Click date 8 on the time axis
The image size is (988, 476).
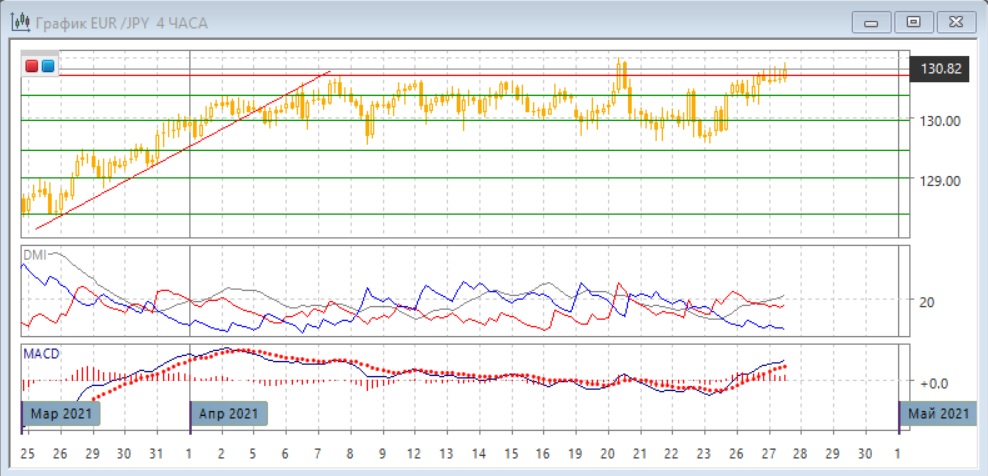(x=350, y=453)
